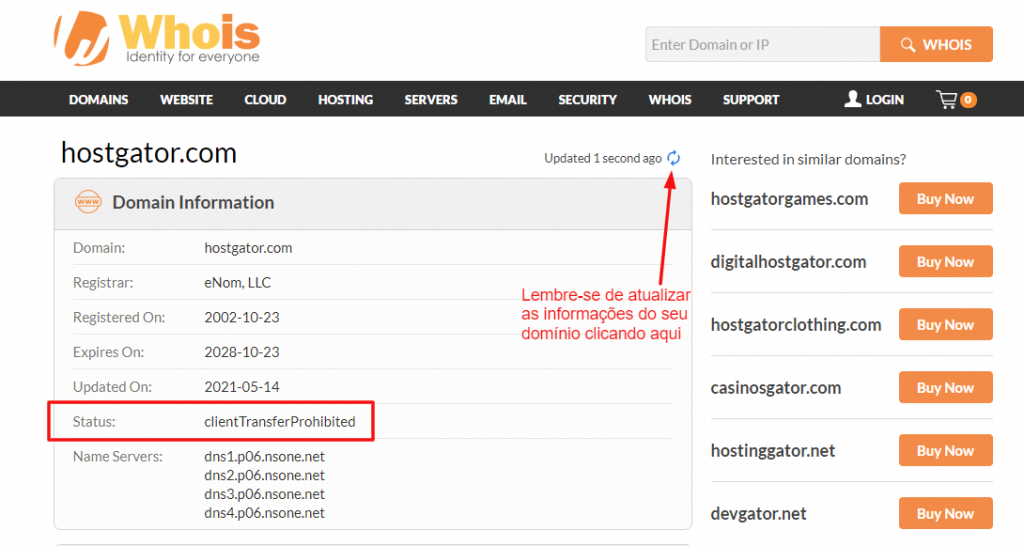The height and width of the screenshot is (546, 1024).
Task: Open the shopping cart icon
Action: (946, 99)
